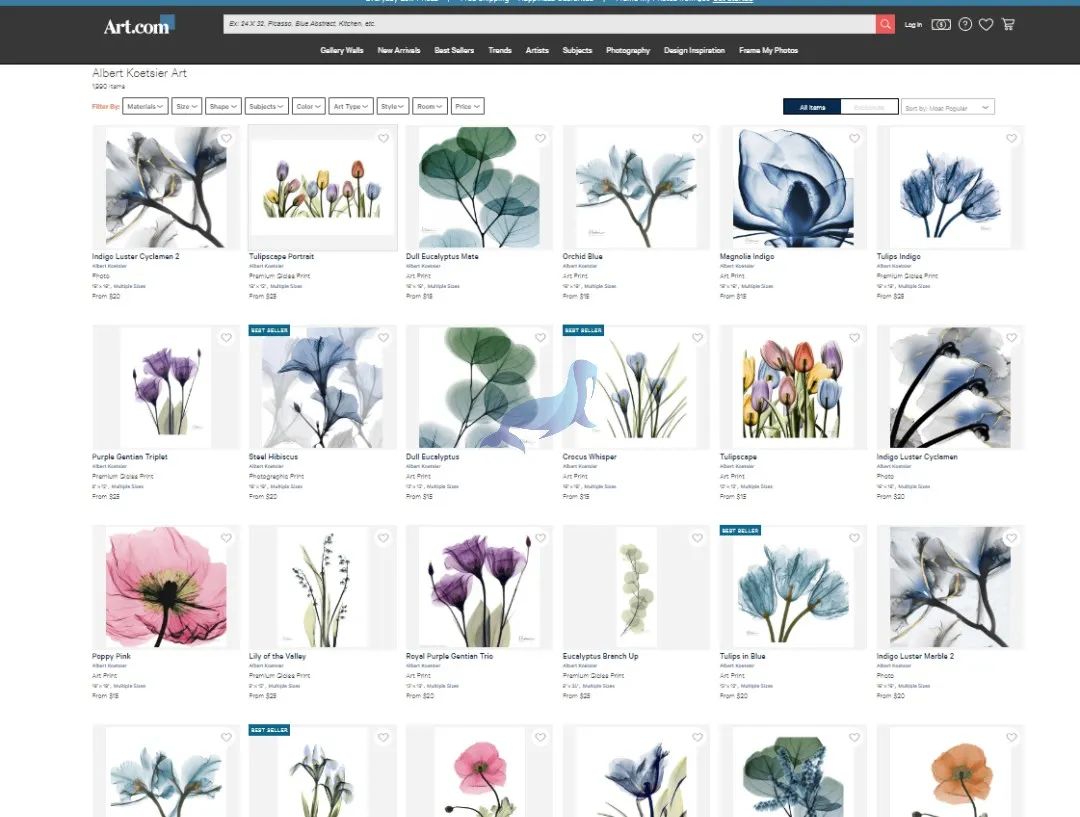This screenshot has height=817, width=1080.
Task: Open the Best Sellers menu
Action: click(x=454, y=50)
